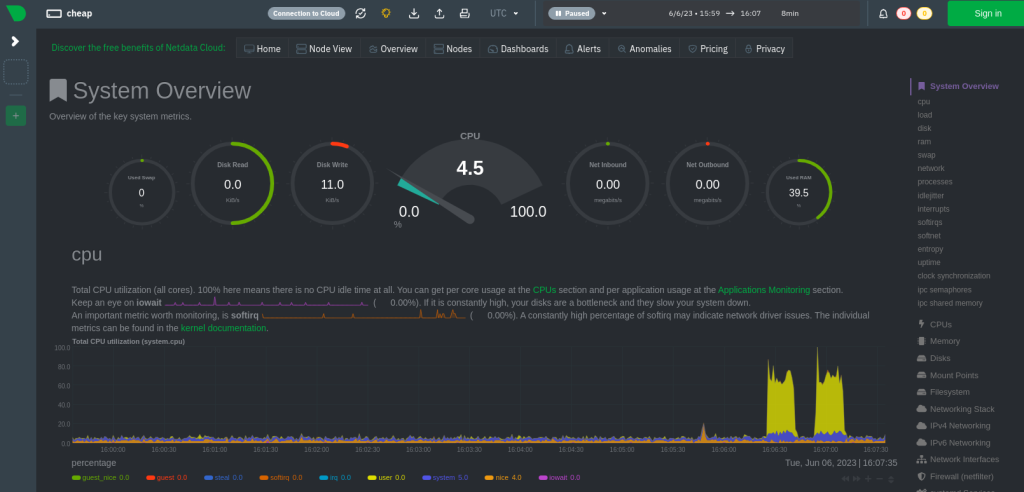Click the chart pan right forward icon

pos(856,479)
